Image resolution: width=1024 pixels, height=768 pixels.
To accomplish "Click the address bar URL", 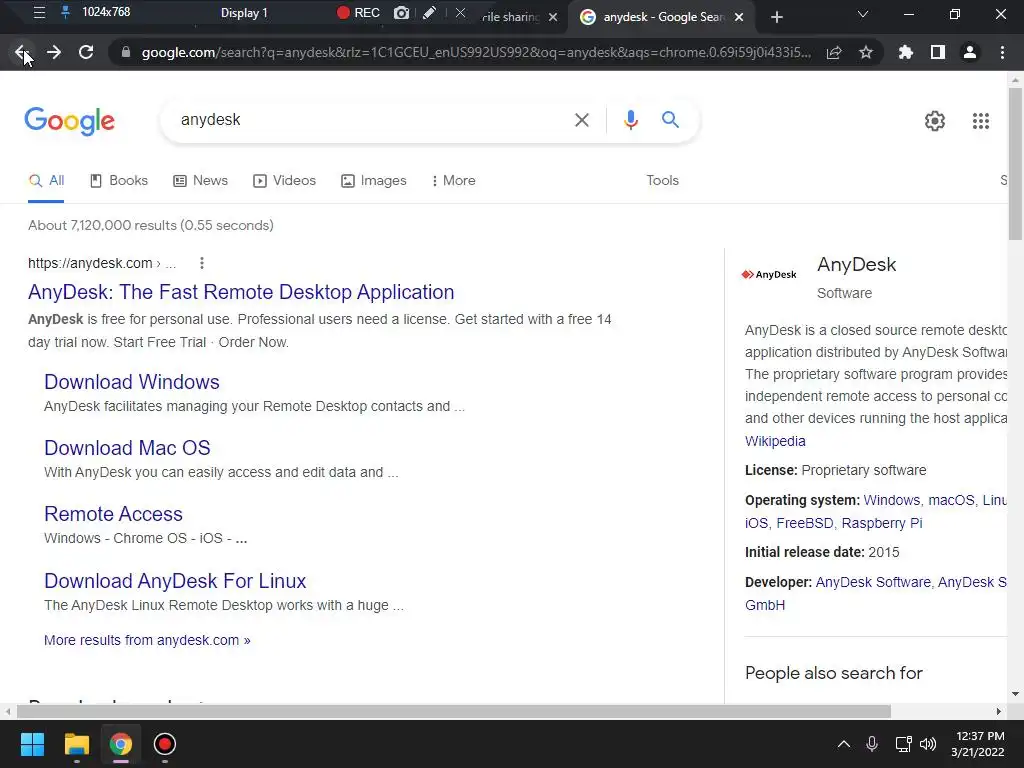I will click(x=476, y=52).
